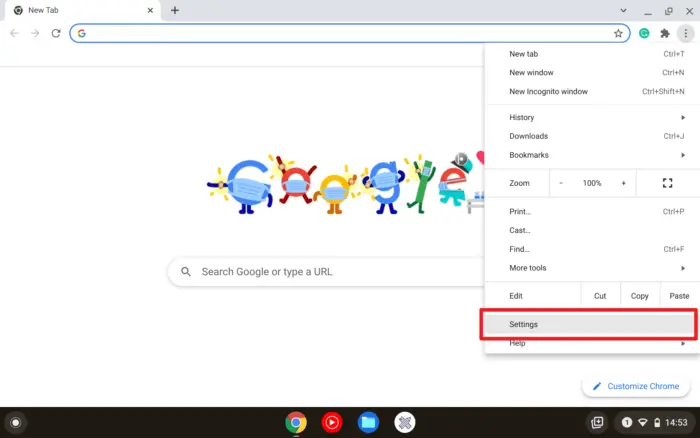Image resolution: width=700 pixels, height=438 pixels.
Task: Enter fullscreen via the fullscreen icon
Action: click(x=667, y=183)
